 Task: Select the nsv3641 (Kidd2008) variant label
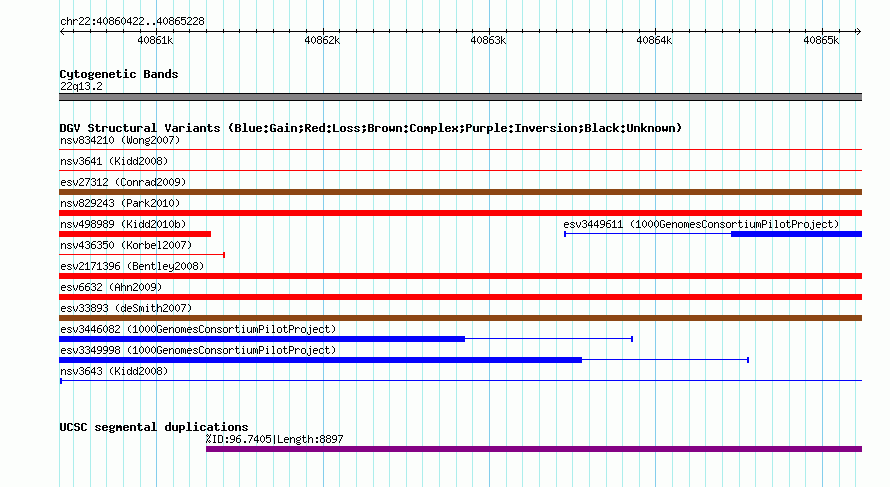coord(114,161)
